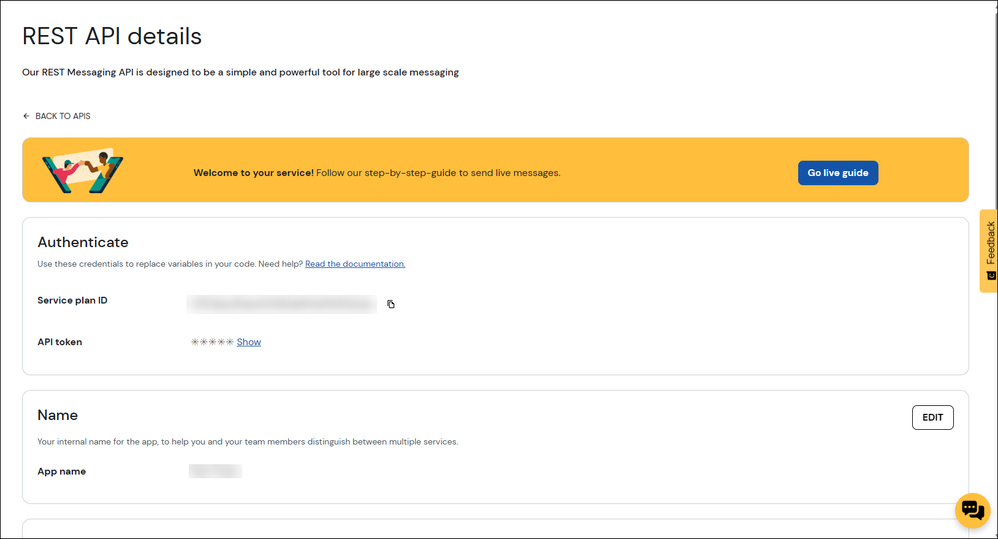The image size is (998, 539).
Task: Click the masked API token asterisks
Action: coord(212,342)
